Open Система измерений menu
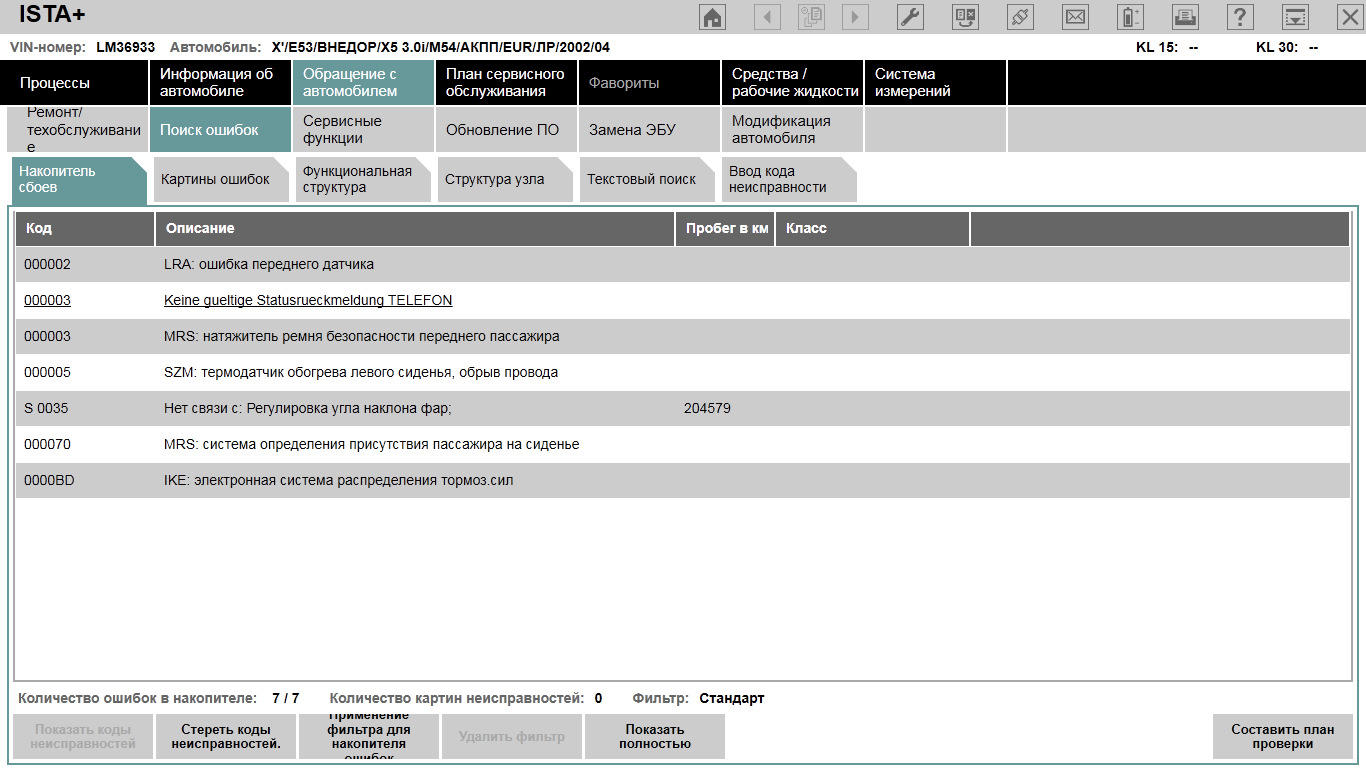The image size is (1366, 768). pyautogui.click(x=935, y=82)
